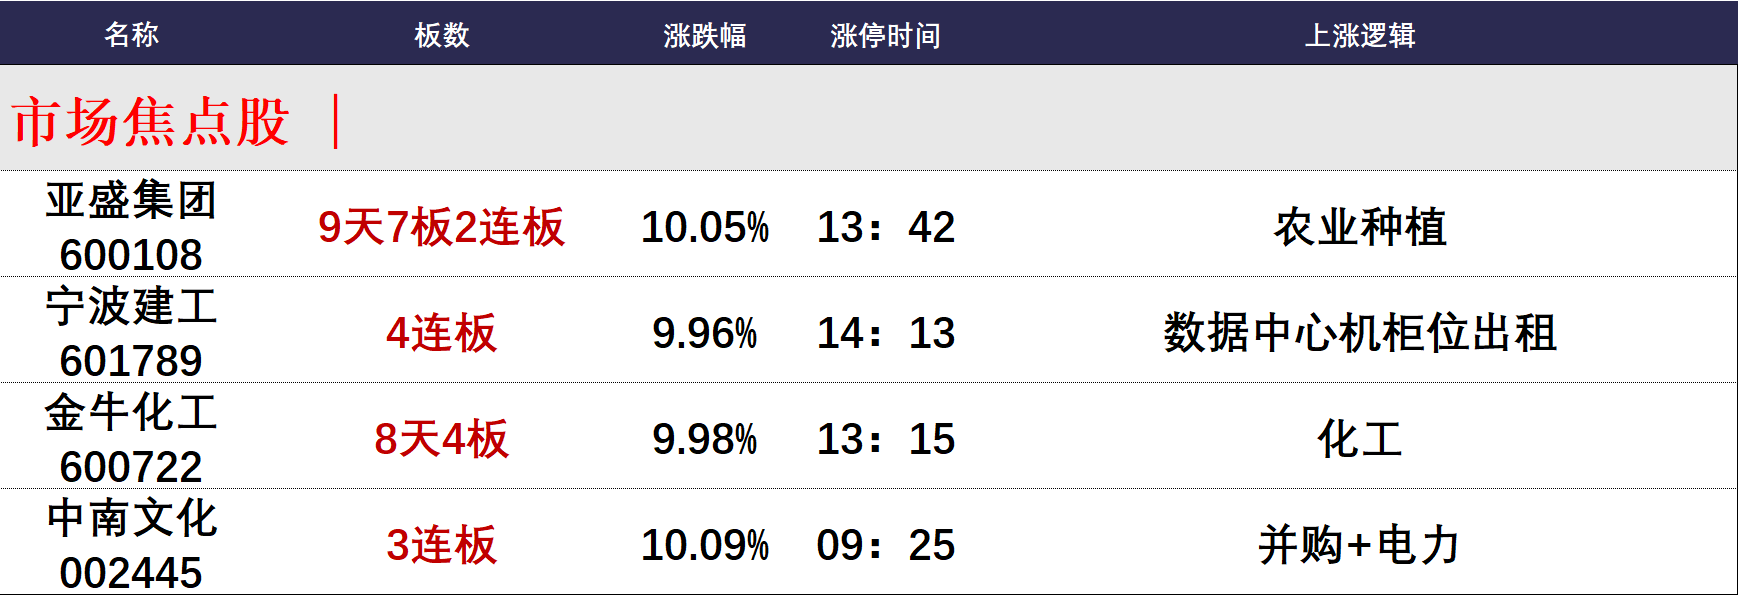The width and height of the screenshot is (1740, 597).
Task: Click the 市场焦点股 section title
Action: pyautogui.click(x=151, y=122)
